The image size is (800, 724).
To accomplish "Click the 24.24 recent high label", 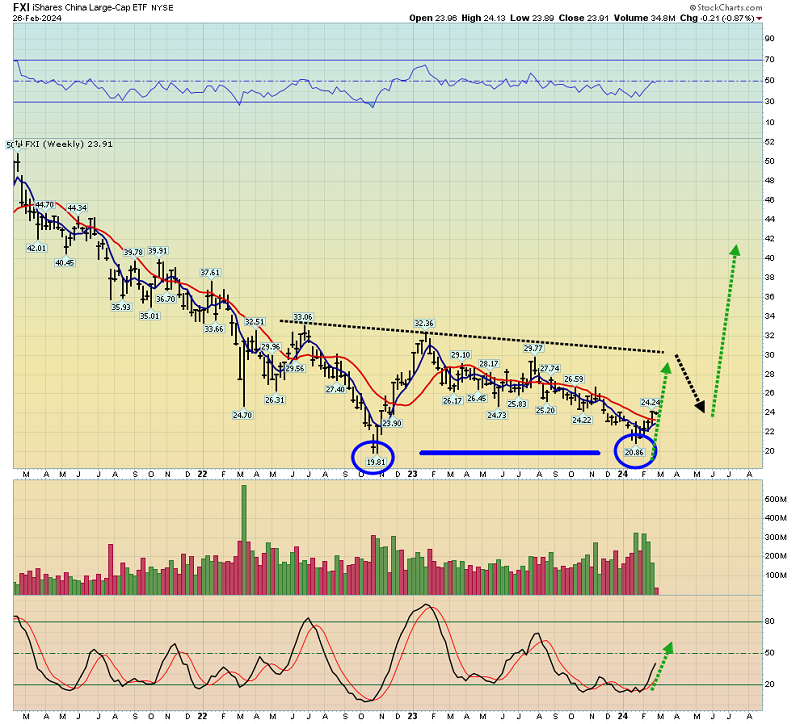I will [x=651, y=403].
